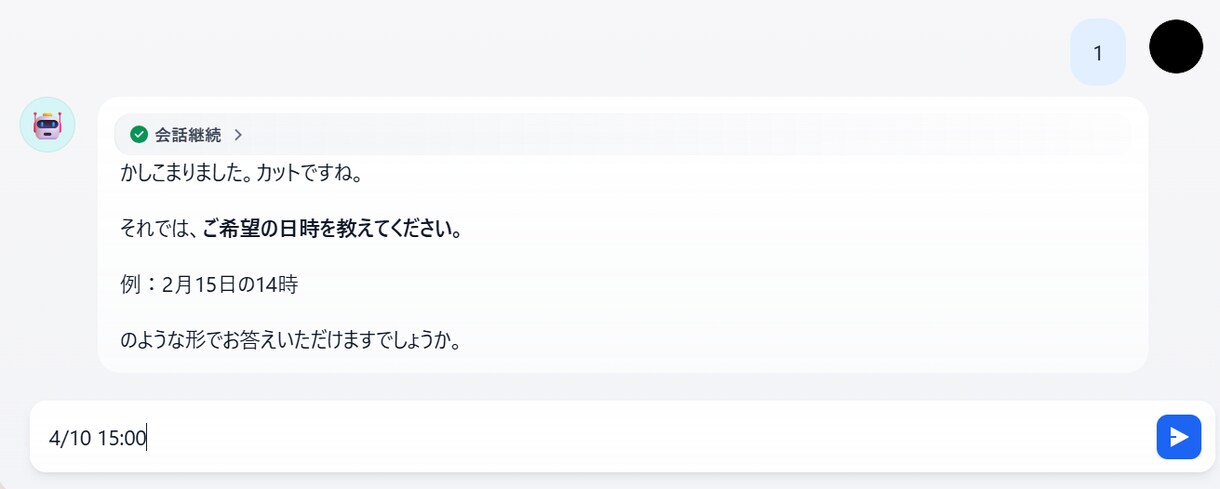This screenshot has height=489, width=1220.
Task: Open the black user profile avatar
Action: [x=1176, y=47]
